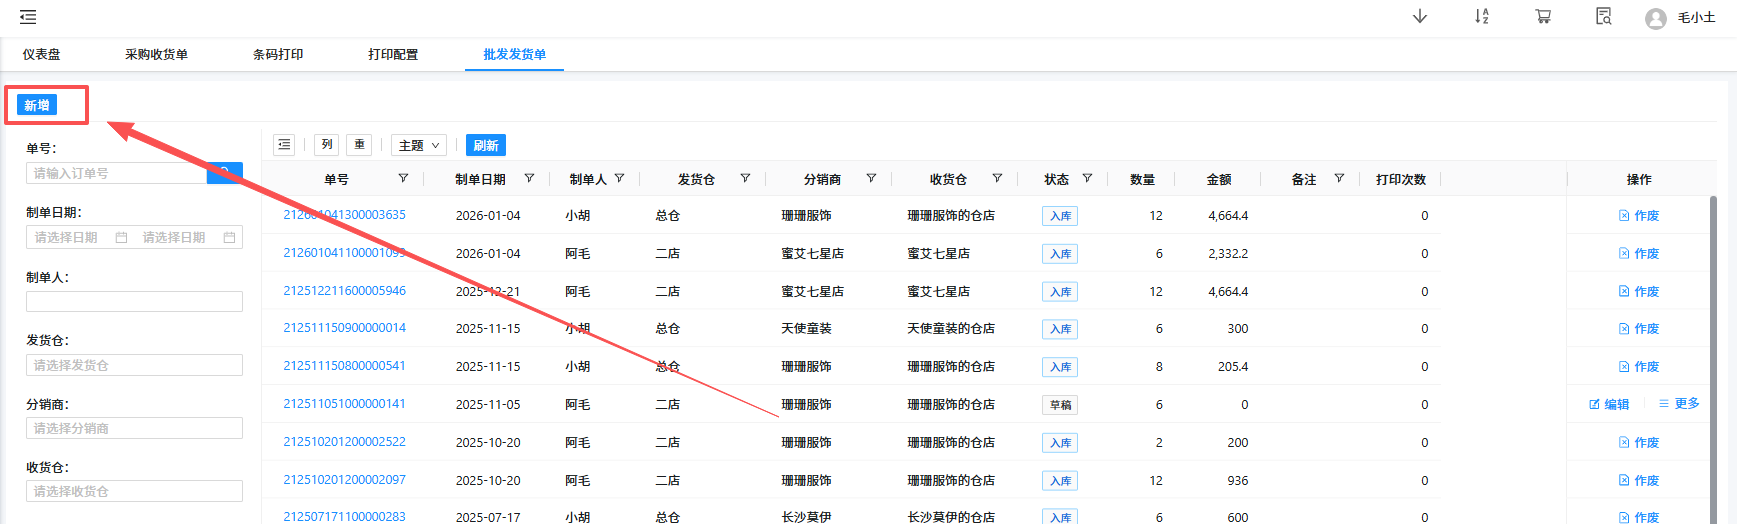Click the 草稿 status tag
Screen dimensions: 1737x524
pos(1060,405)
